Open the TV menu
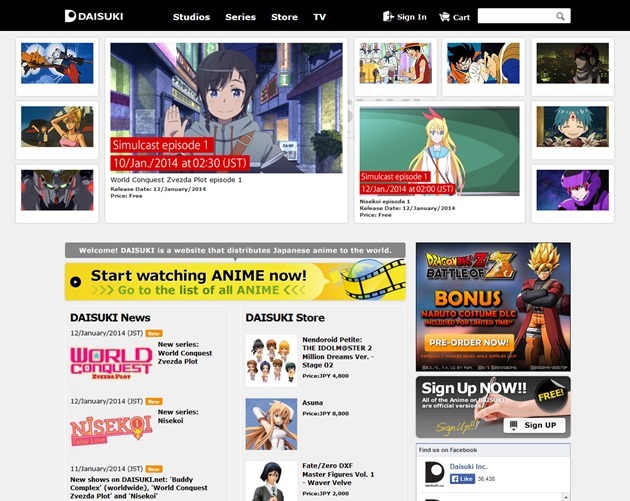This screenshot has width=630, height=501. pyautogui.click(x=319, y=17)
